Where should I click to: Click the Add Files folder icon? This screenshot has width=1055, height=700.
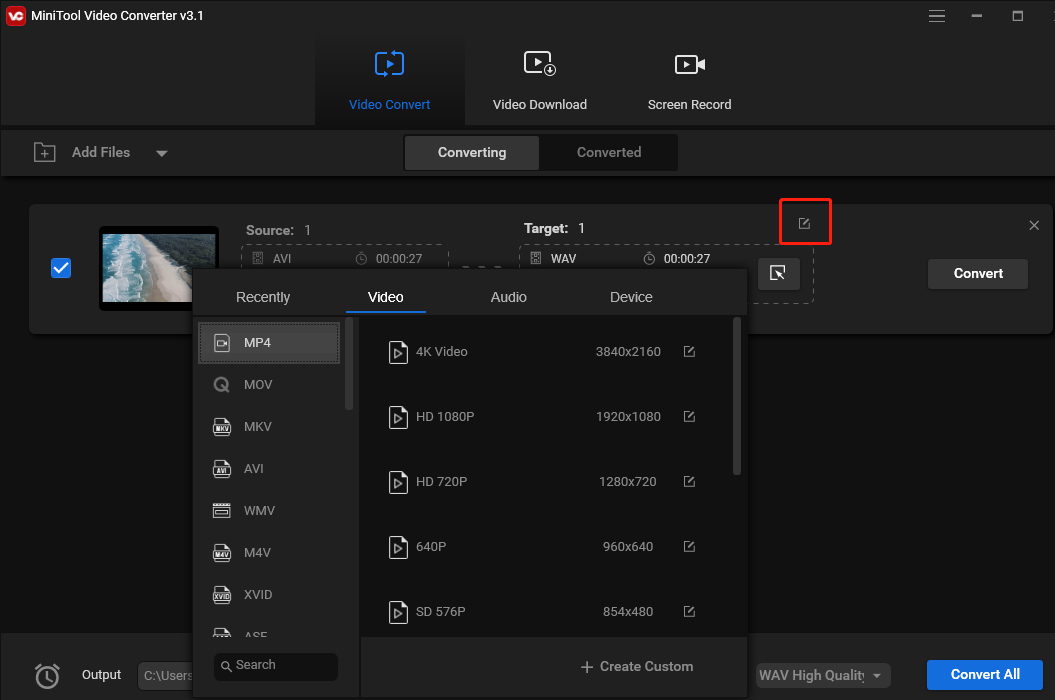point(44,152)
